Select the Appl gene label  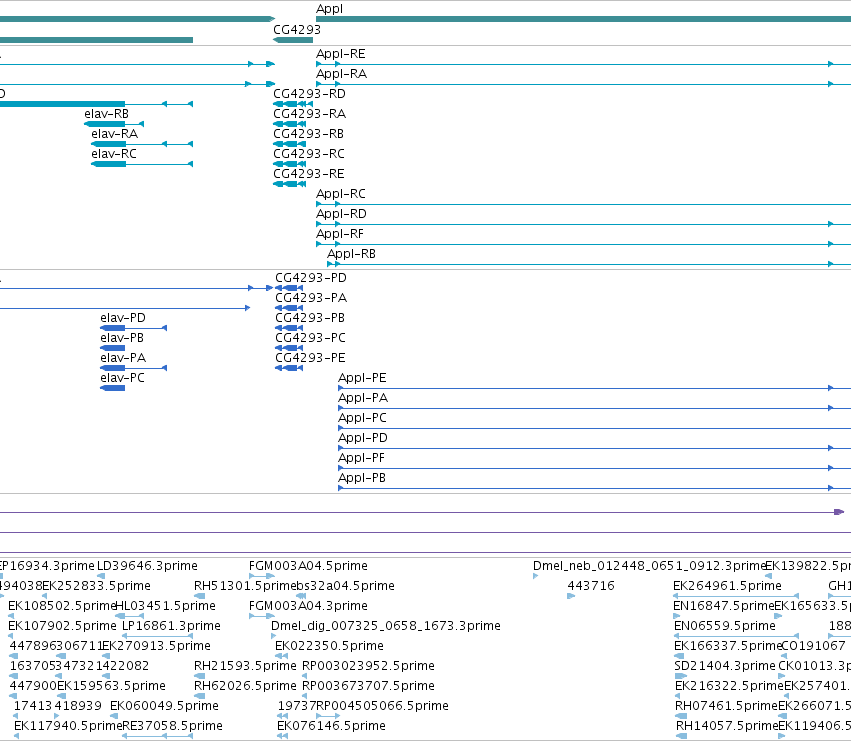[x=329, y=9]
